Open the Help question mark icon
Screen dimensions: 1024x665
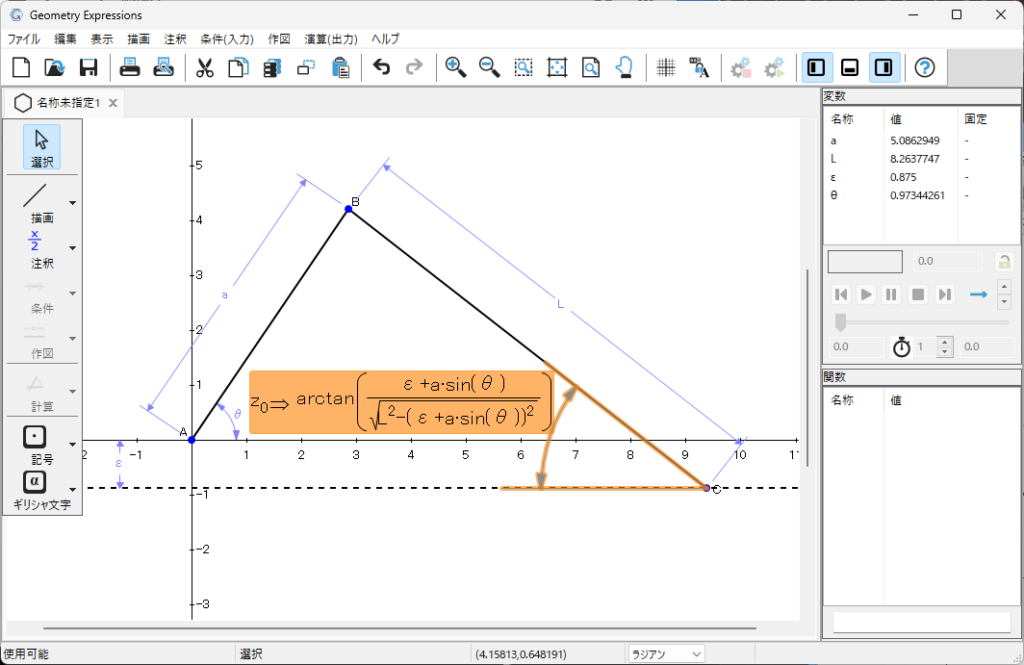coord(925,68)
